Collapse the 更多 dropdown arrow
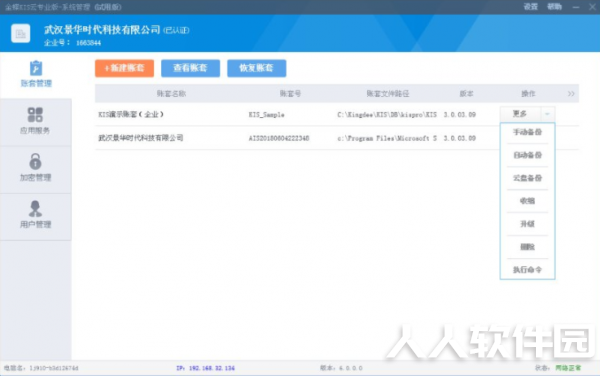This screenshot has height=376, width=600. (x=547, y=114)
